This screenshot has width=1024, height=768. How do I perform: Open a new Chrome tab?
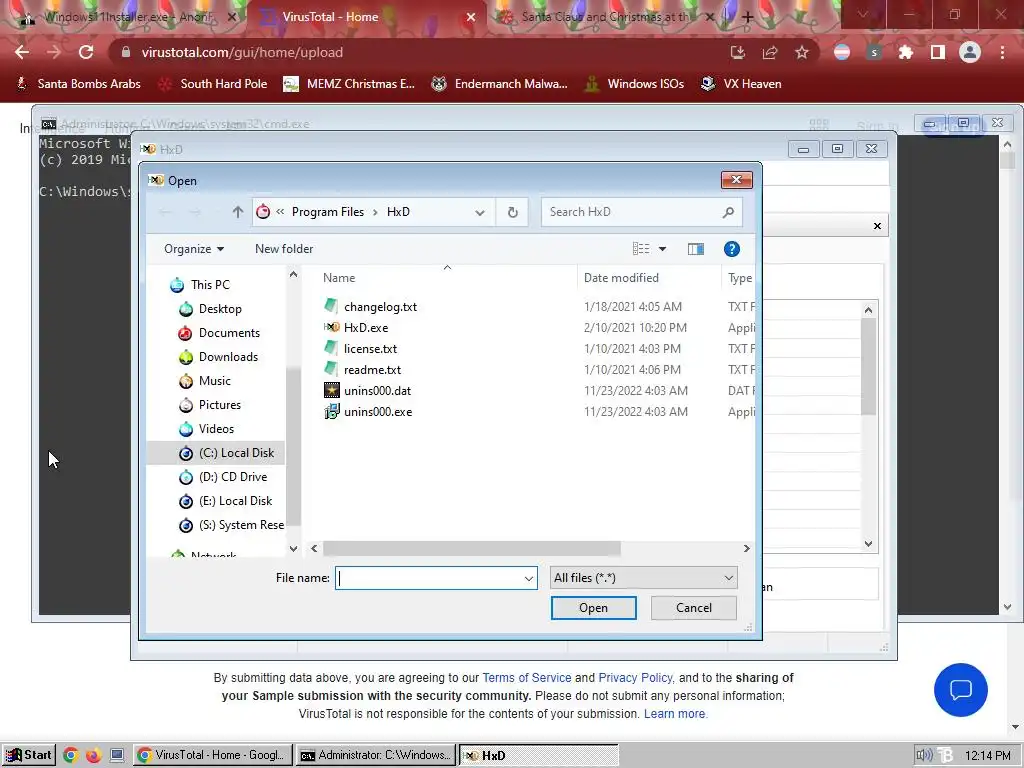point(748,17)
